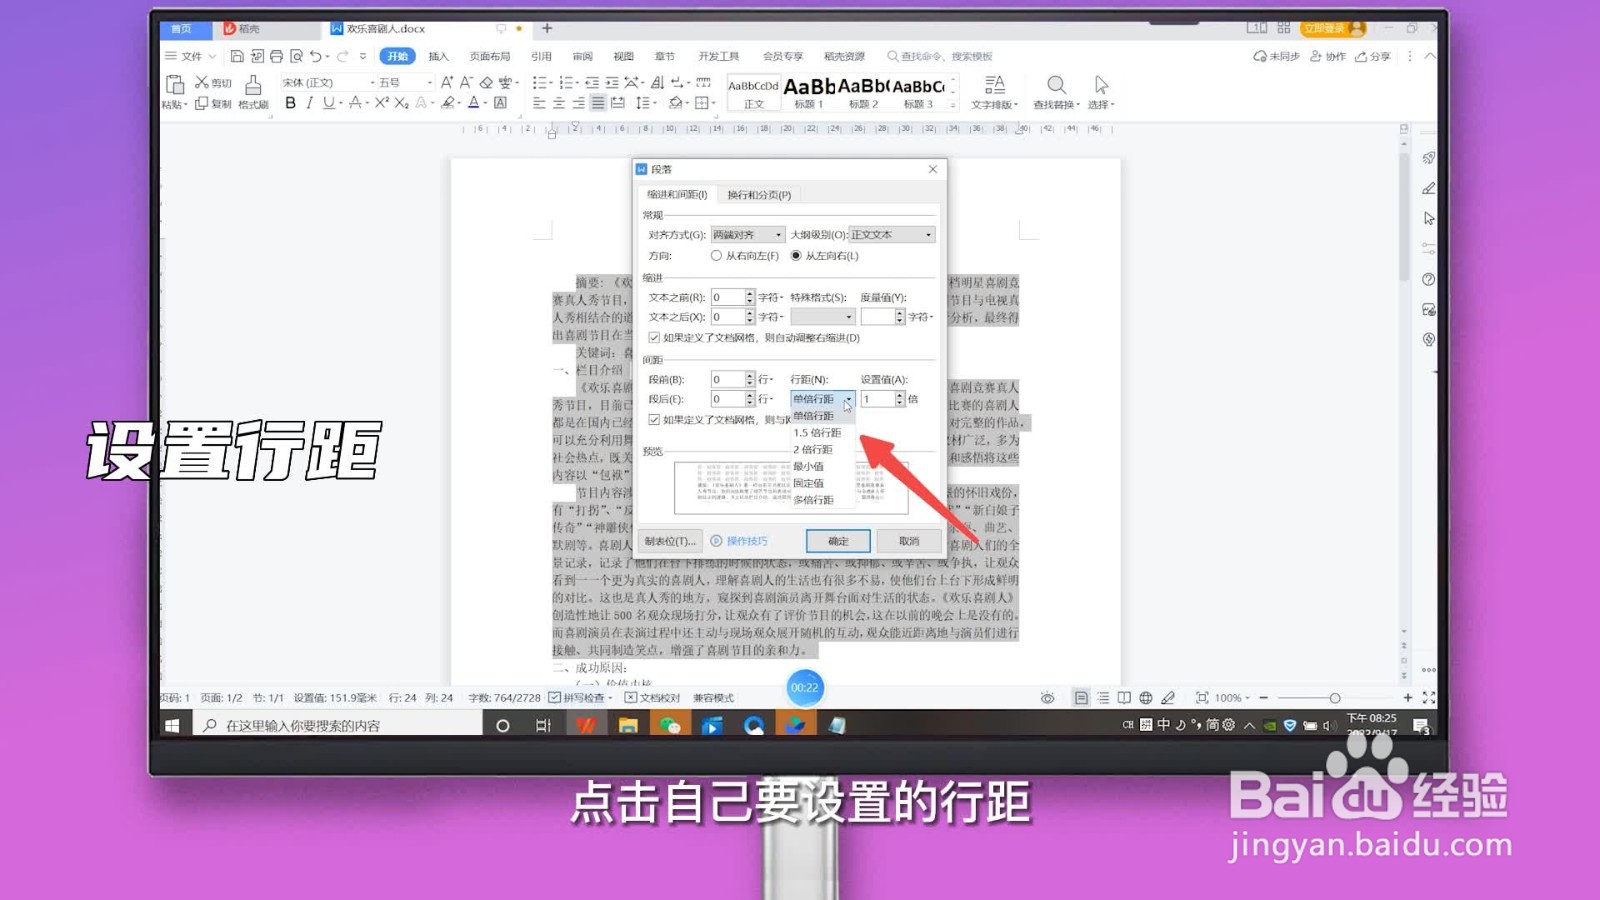This screenshot has height=900, width=1600.
Task: Click the 确定 confirm button
Action: pos(837,541)
